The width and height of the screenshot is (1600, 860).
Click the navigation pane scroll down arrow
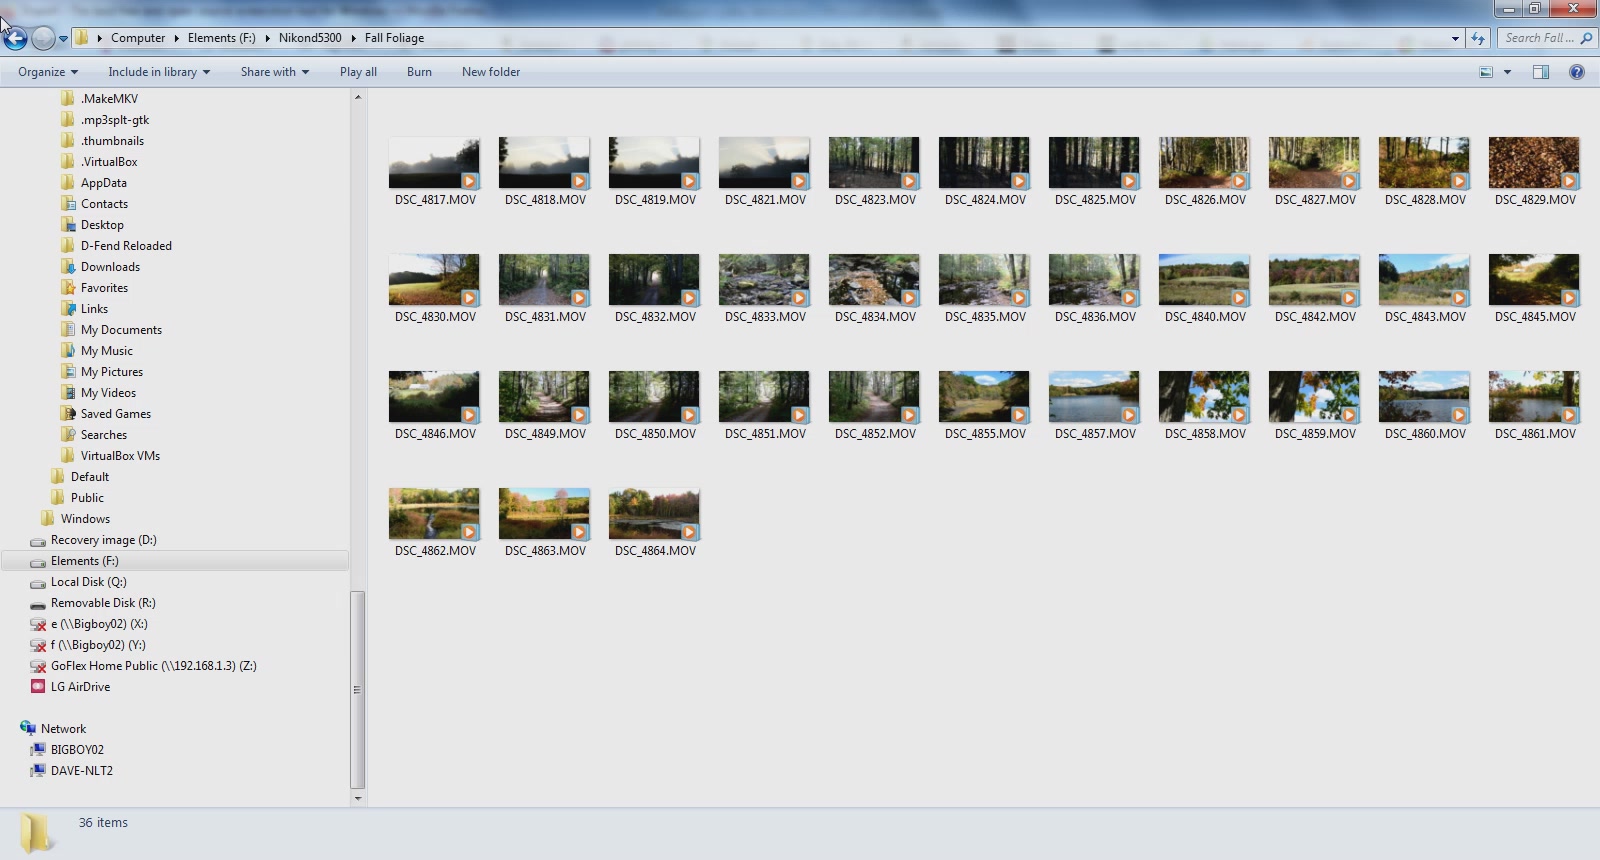358,798
